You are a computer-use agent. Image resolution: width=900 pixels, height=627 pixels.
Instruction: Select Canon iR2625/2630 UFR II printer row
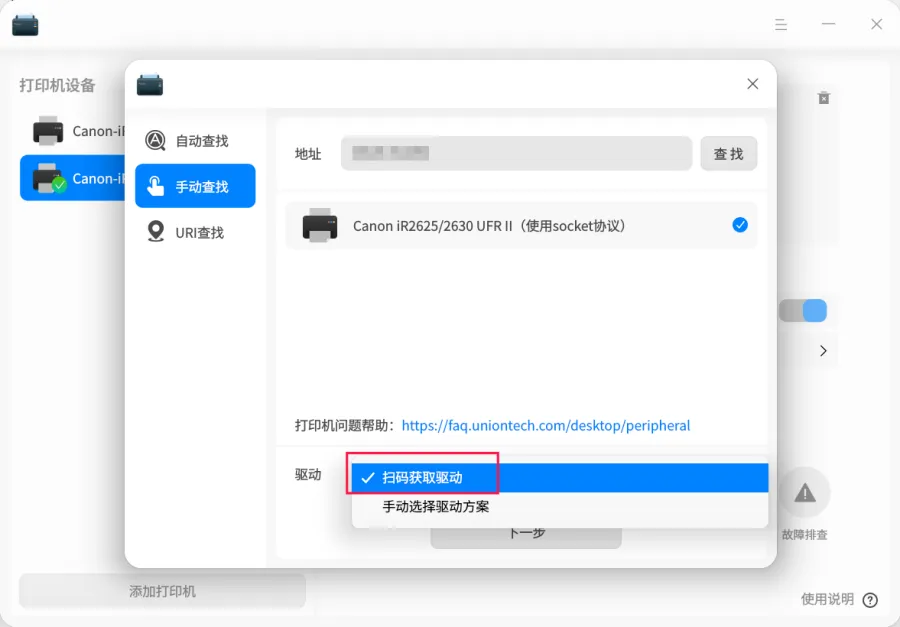coord(521,225)
